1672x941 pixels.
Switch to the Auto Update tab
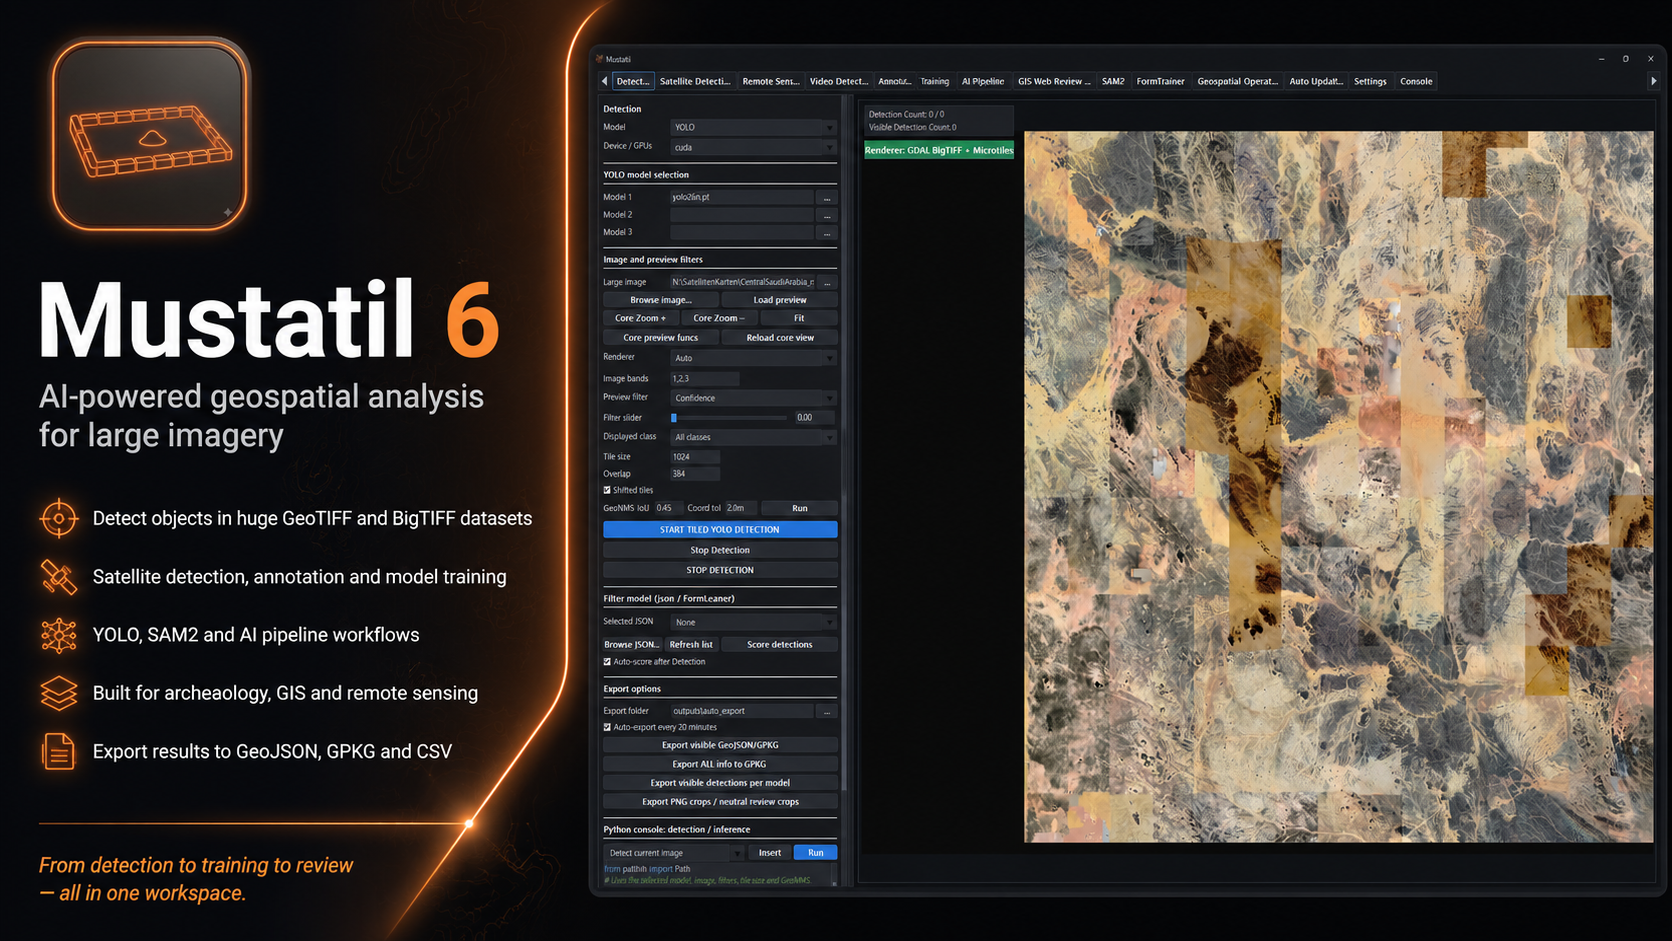[x=1316, y=81]
